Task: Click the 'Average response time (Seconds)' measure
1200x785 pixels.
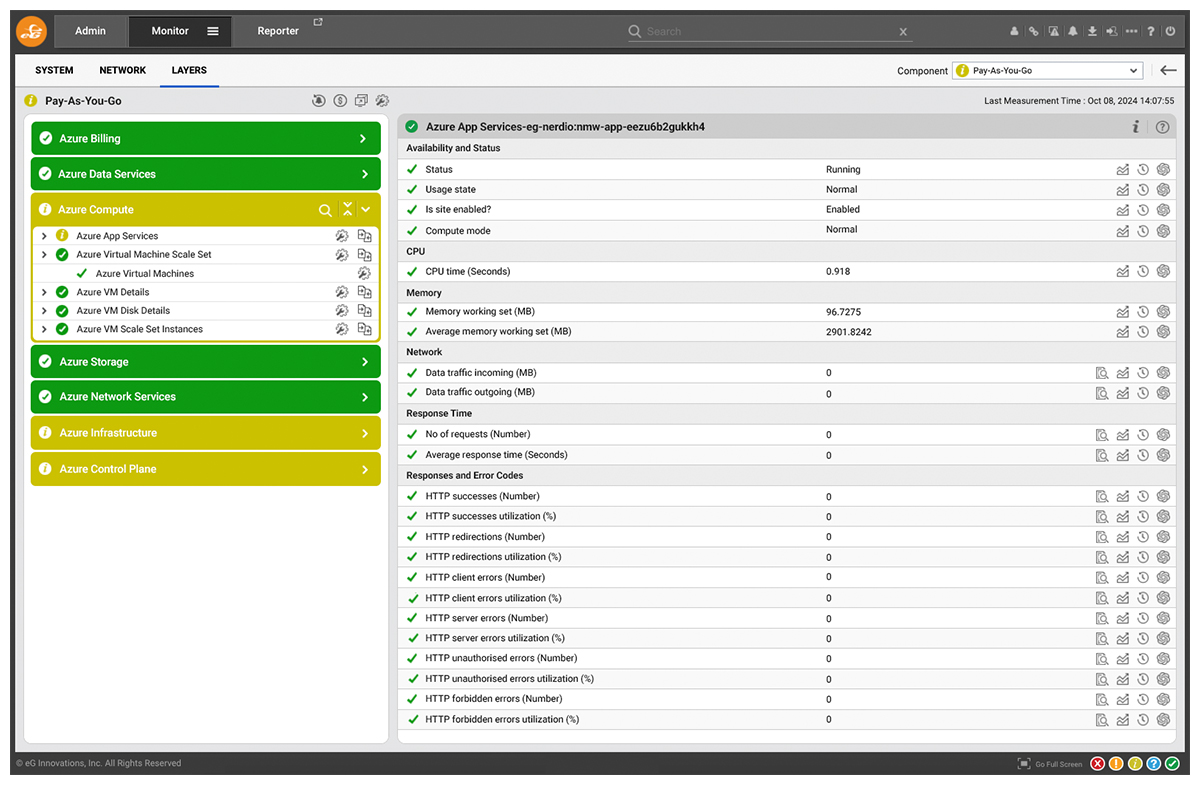Action: (x=496, y=455)
